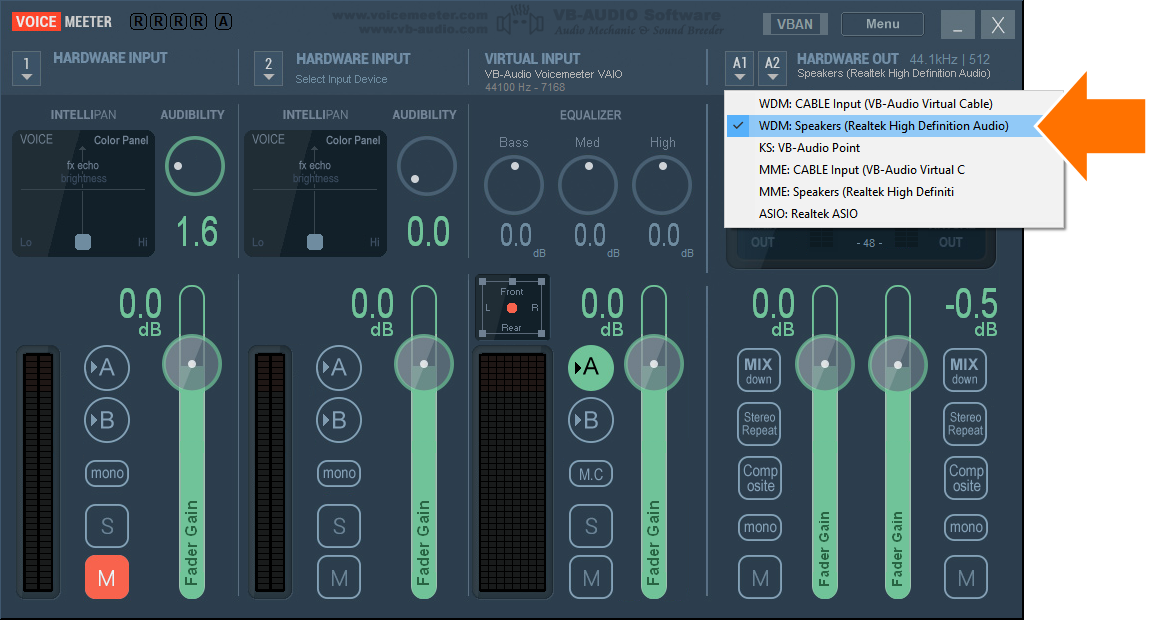Select Composite mode on A1 output
This screenshot has width=1157, height=620.
[x=760, y=478]
